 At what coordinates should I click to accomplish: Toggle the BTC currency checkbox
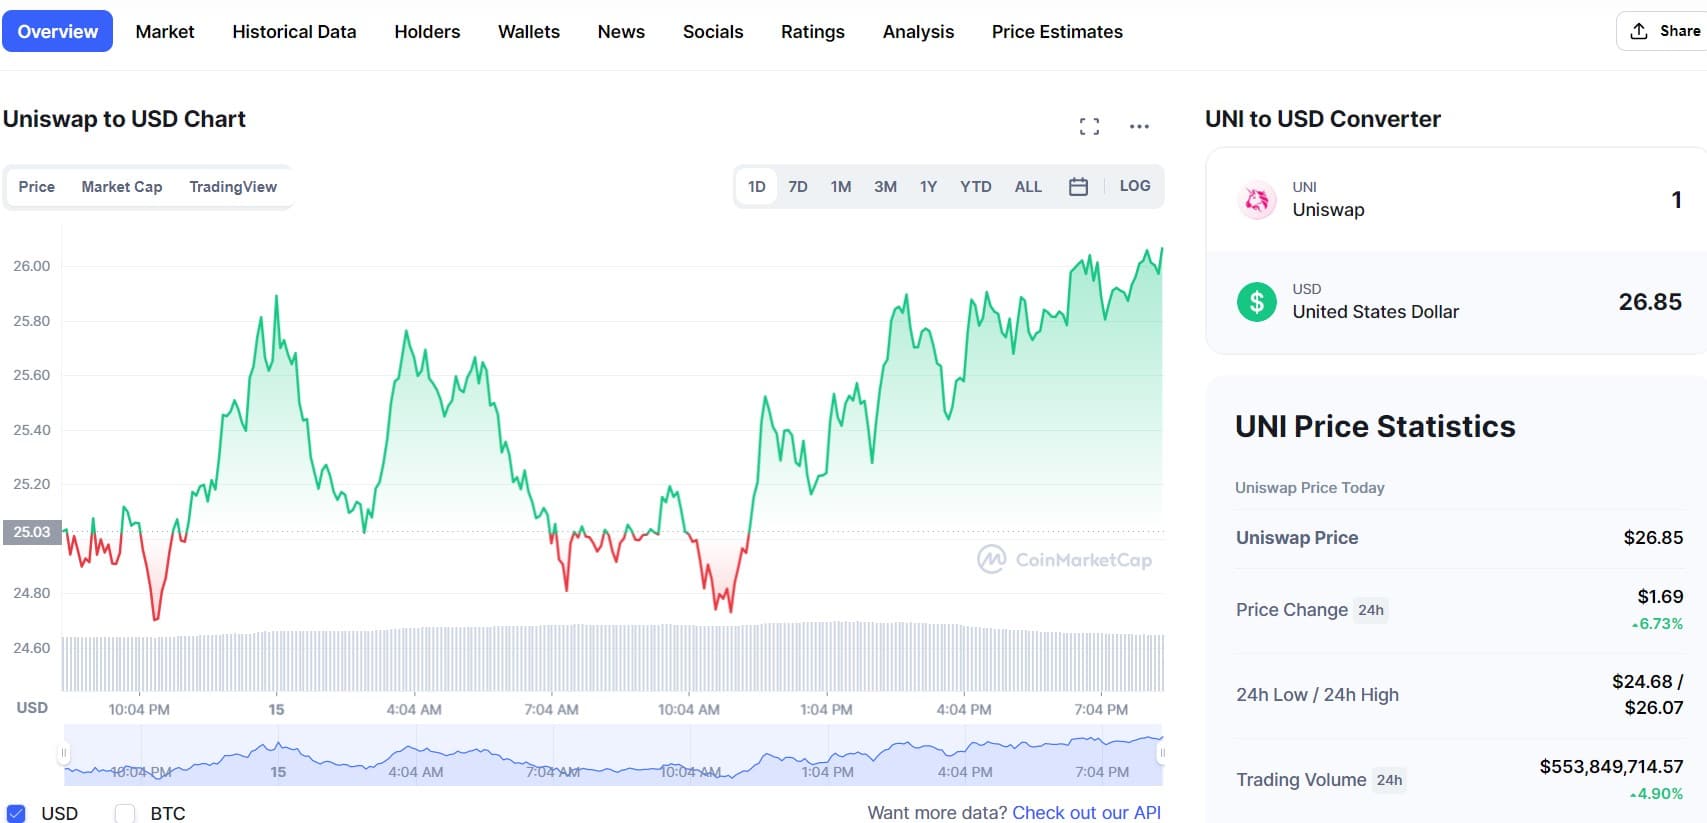tap(125, 813)
